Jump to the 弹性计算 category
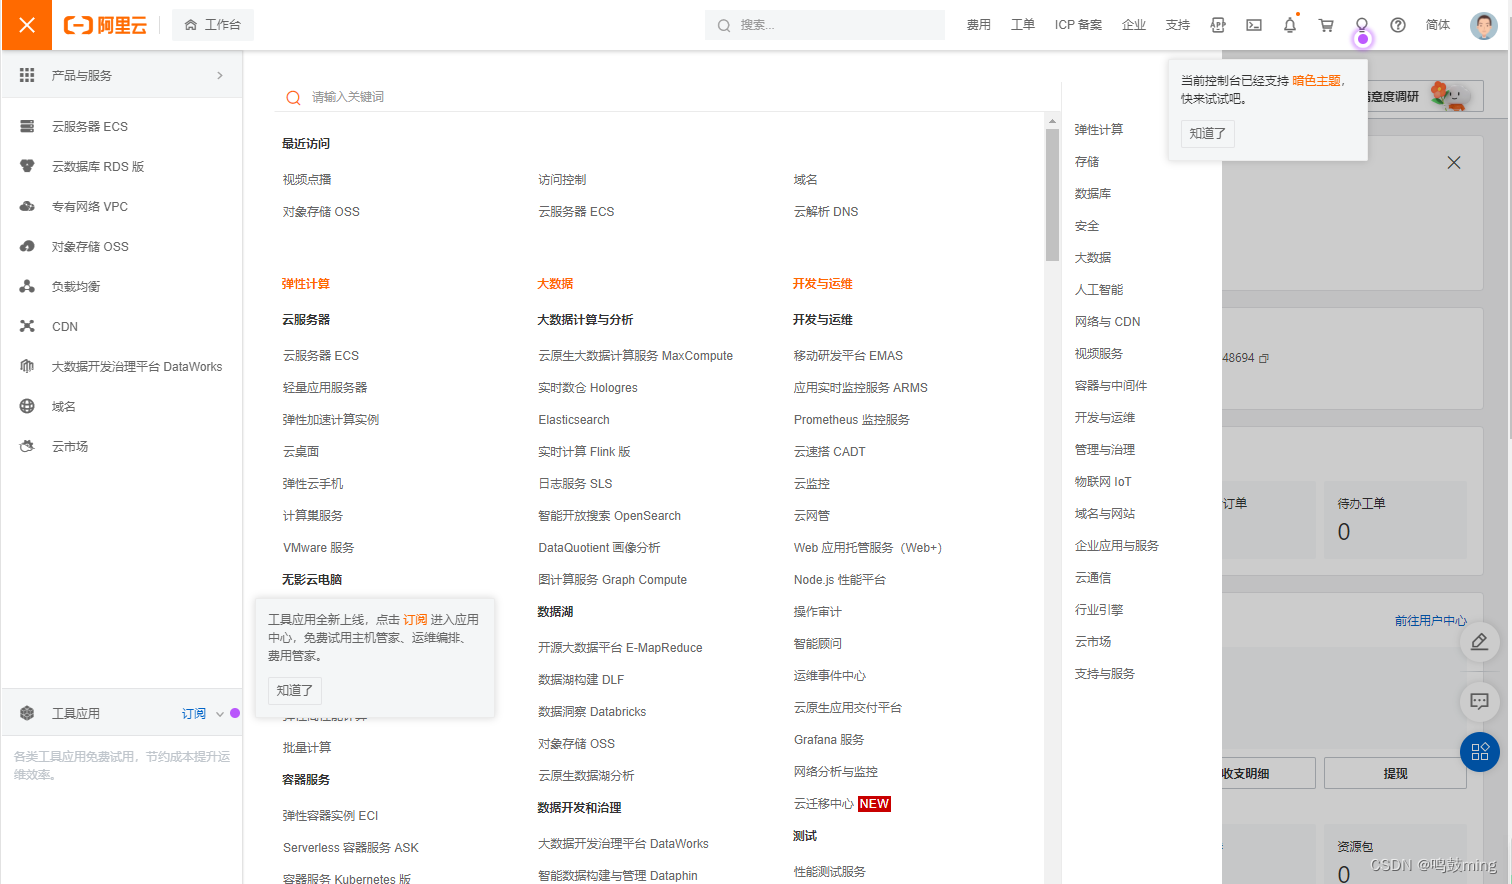The height and width of the screenshot is (884, 1512). 1099,130
